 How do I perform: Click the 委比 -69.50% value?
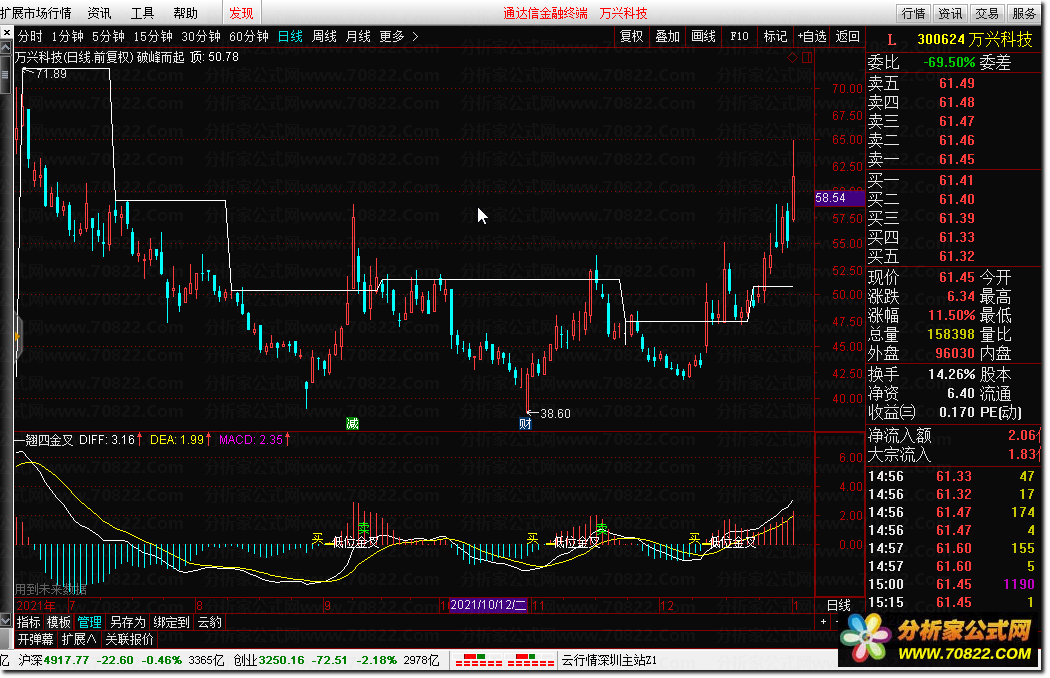pyautogui.click(x=949, y=62)
